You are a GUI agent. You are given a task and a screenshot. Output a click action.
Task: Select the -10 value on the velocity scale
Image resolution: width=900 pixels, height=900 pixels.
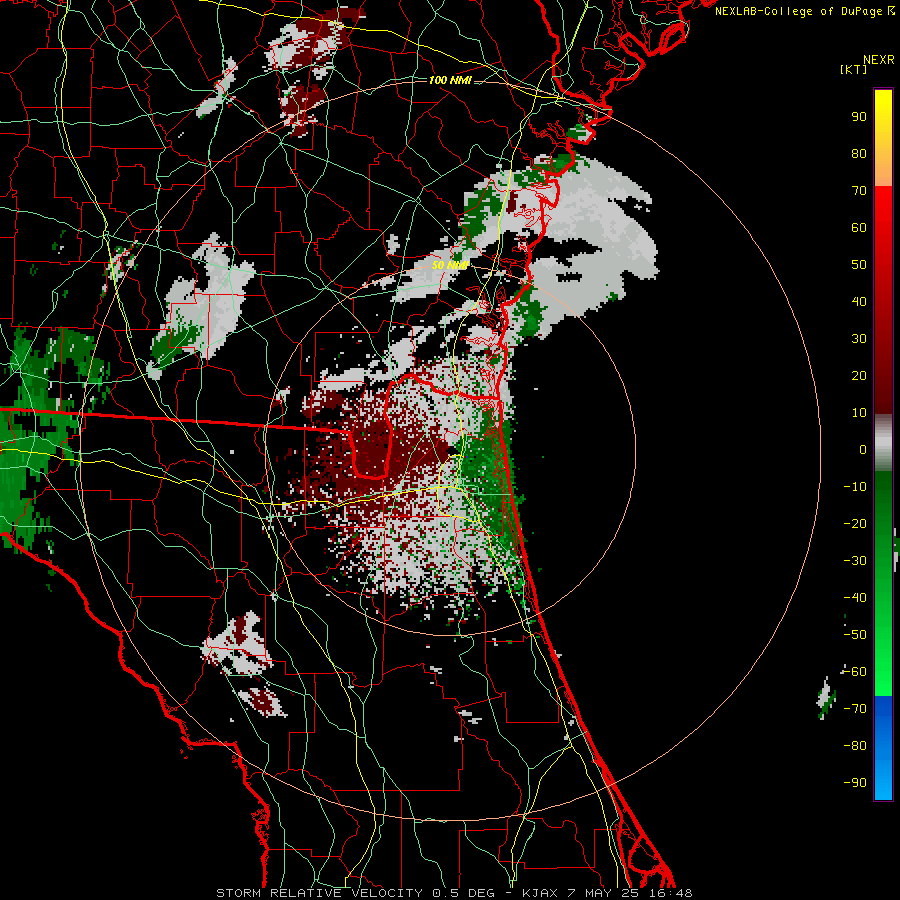tap(855, 487)
